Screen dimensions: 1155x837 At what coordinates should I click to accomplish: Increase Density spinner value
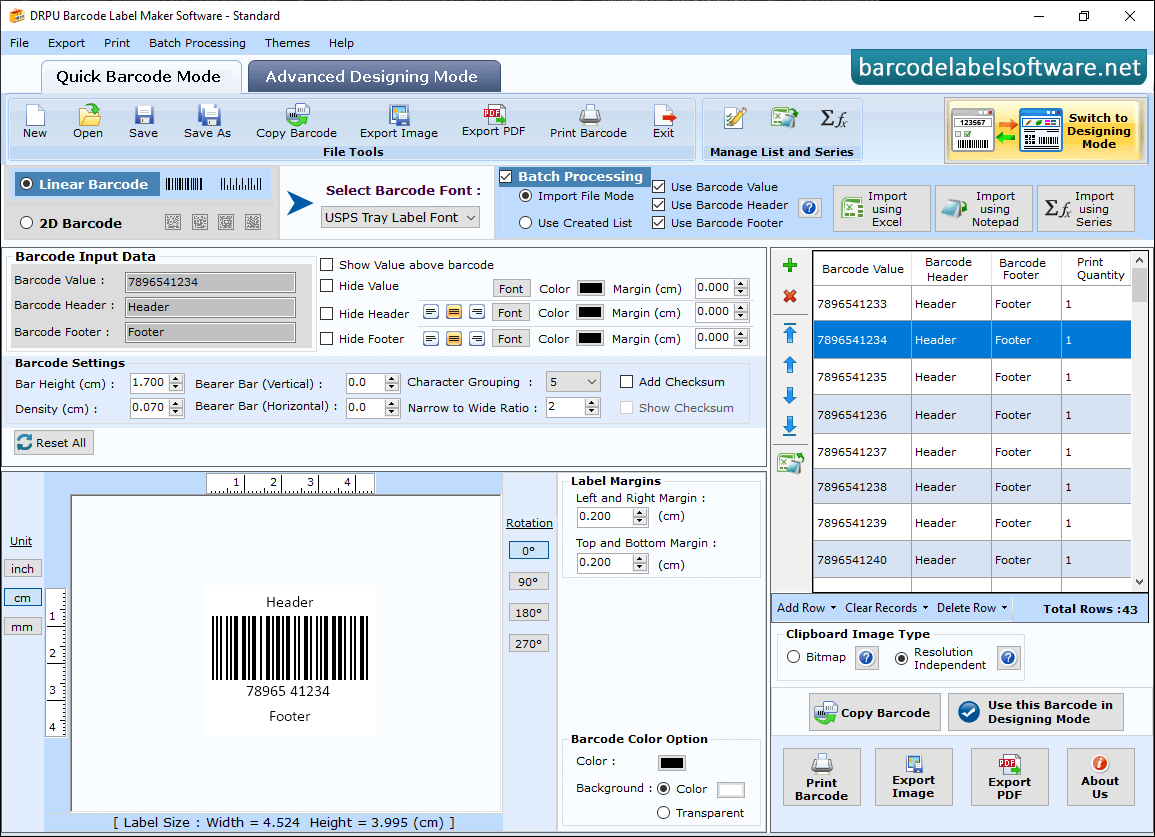click(176, 403)
